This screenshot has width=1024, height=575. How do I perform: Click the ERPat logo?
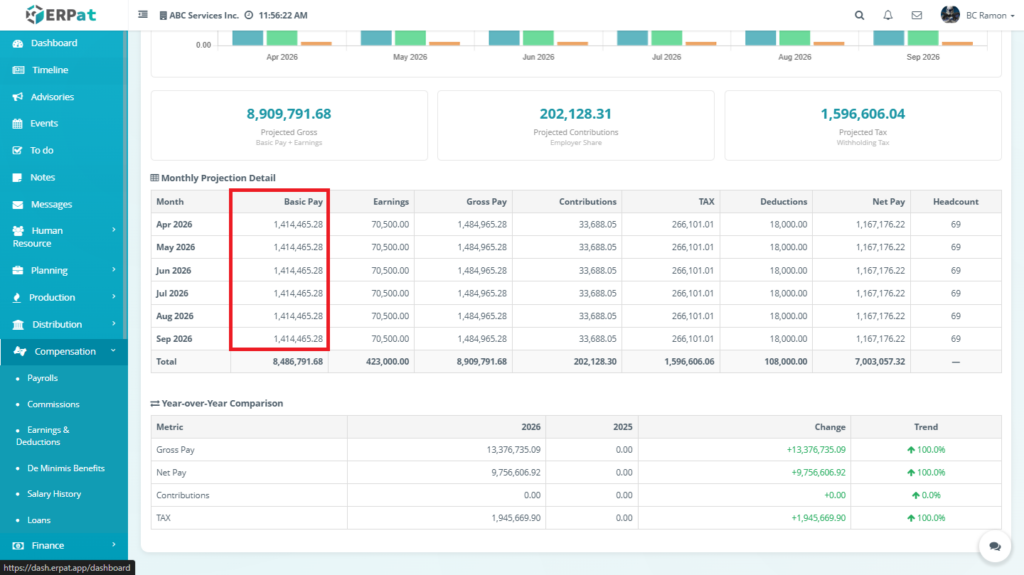tap(63, 15)
